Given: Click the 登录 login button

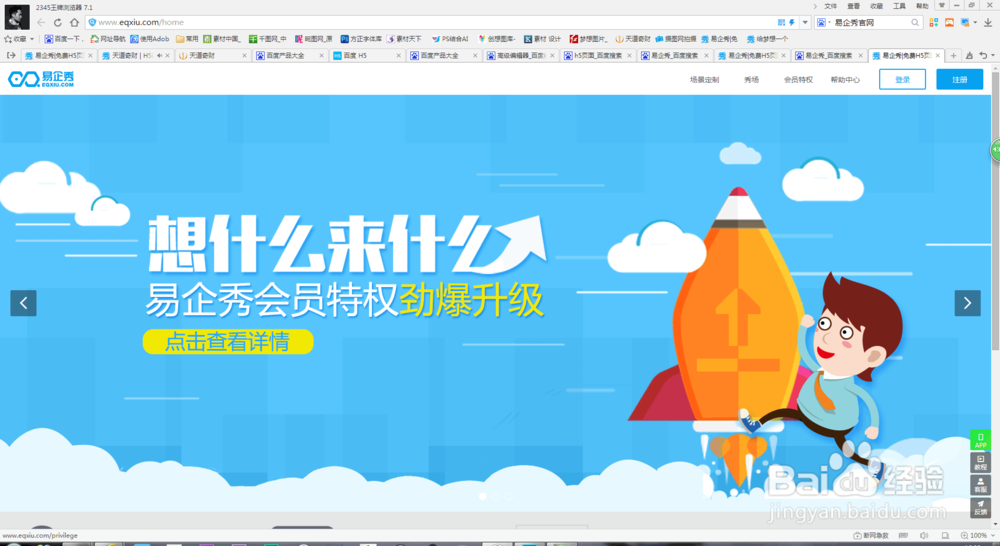Looking at the screenshot, I should (x=902, y=80).
